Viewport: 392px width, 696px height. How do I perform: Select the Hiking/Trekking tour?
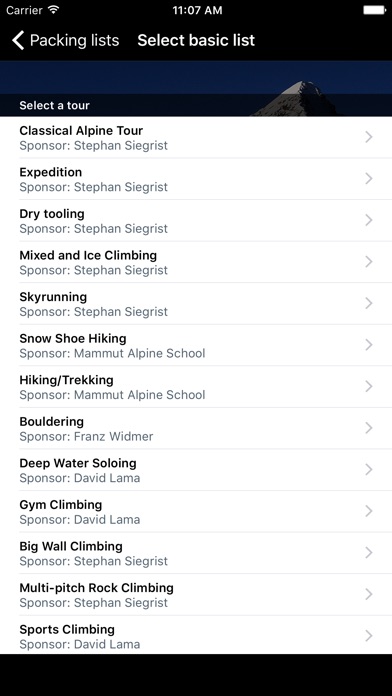click(x=196, y=387)
